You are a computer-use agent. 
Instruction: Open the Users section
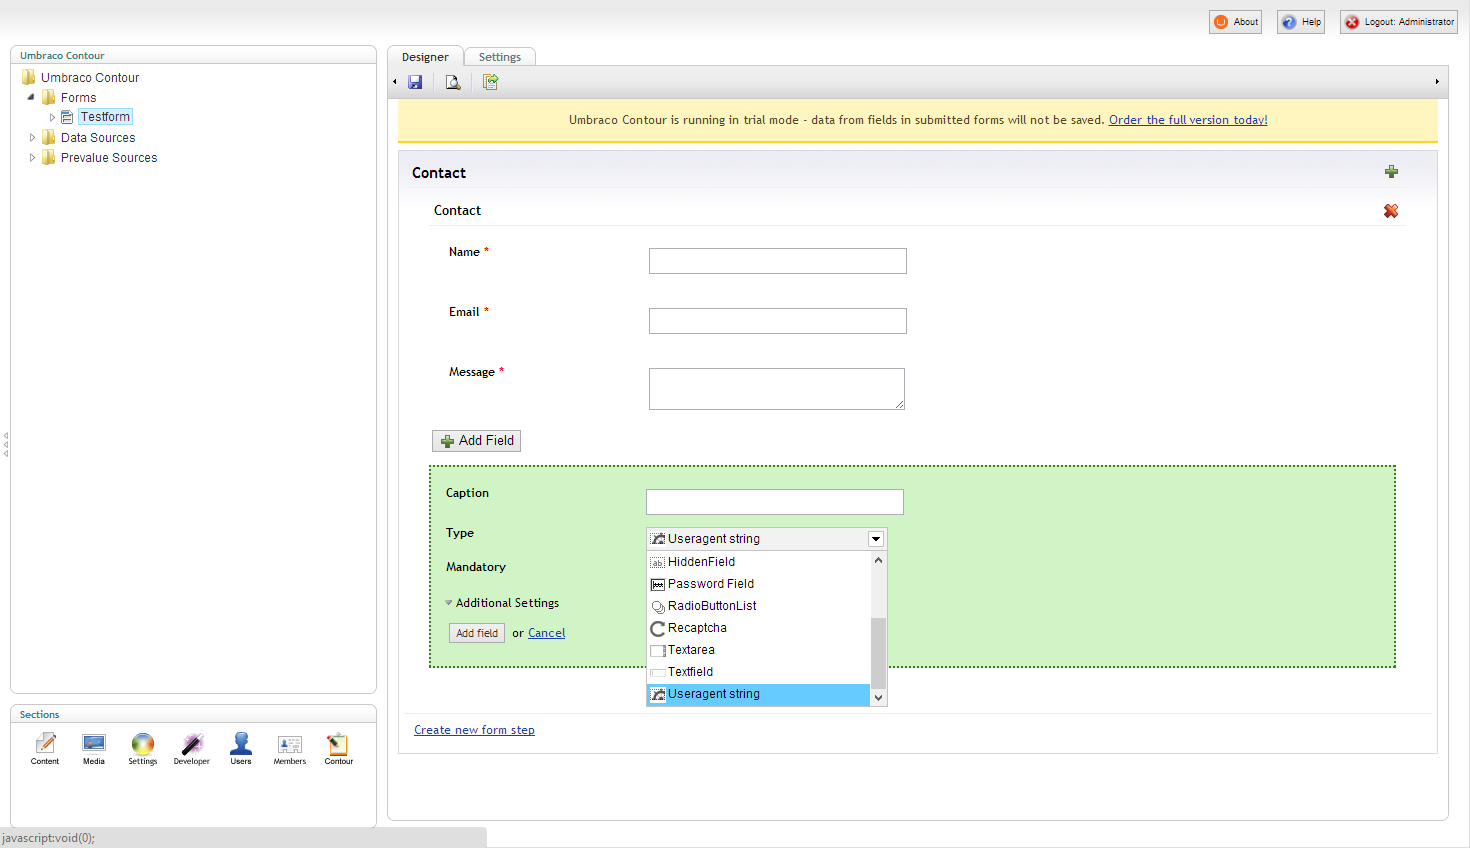point(241,749)
